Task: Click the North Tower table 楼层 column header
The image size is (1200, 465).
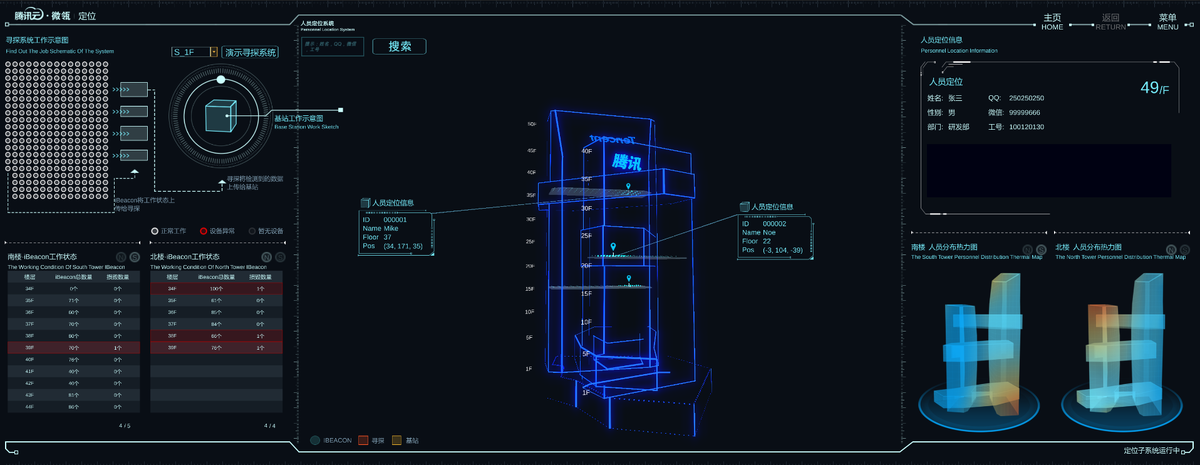Action: 172,277
